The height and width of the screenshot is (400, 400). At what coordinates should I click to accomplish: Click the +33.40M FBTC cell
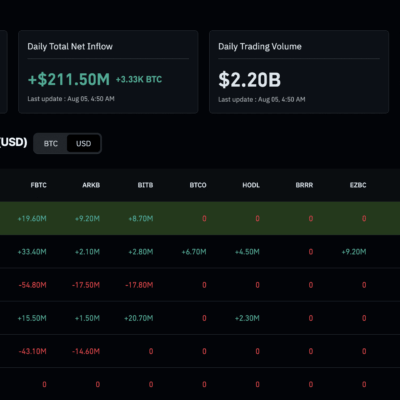pyautogui.click(x=32, y=252)
